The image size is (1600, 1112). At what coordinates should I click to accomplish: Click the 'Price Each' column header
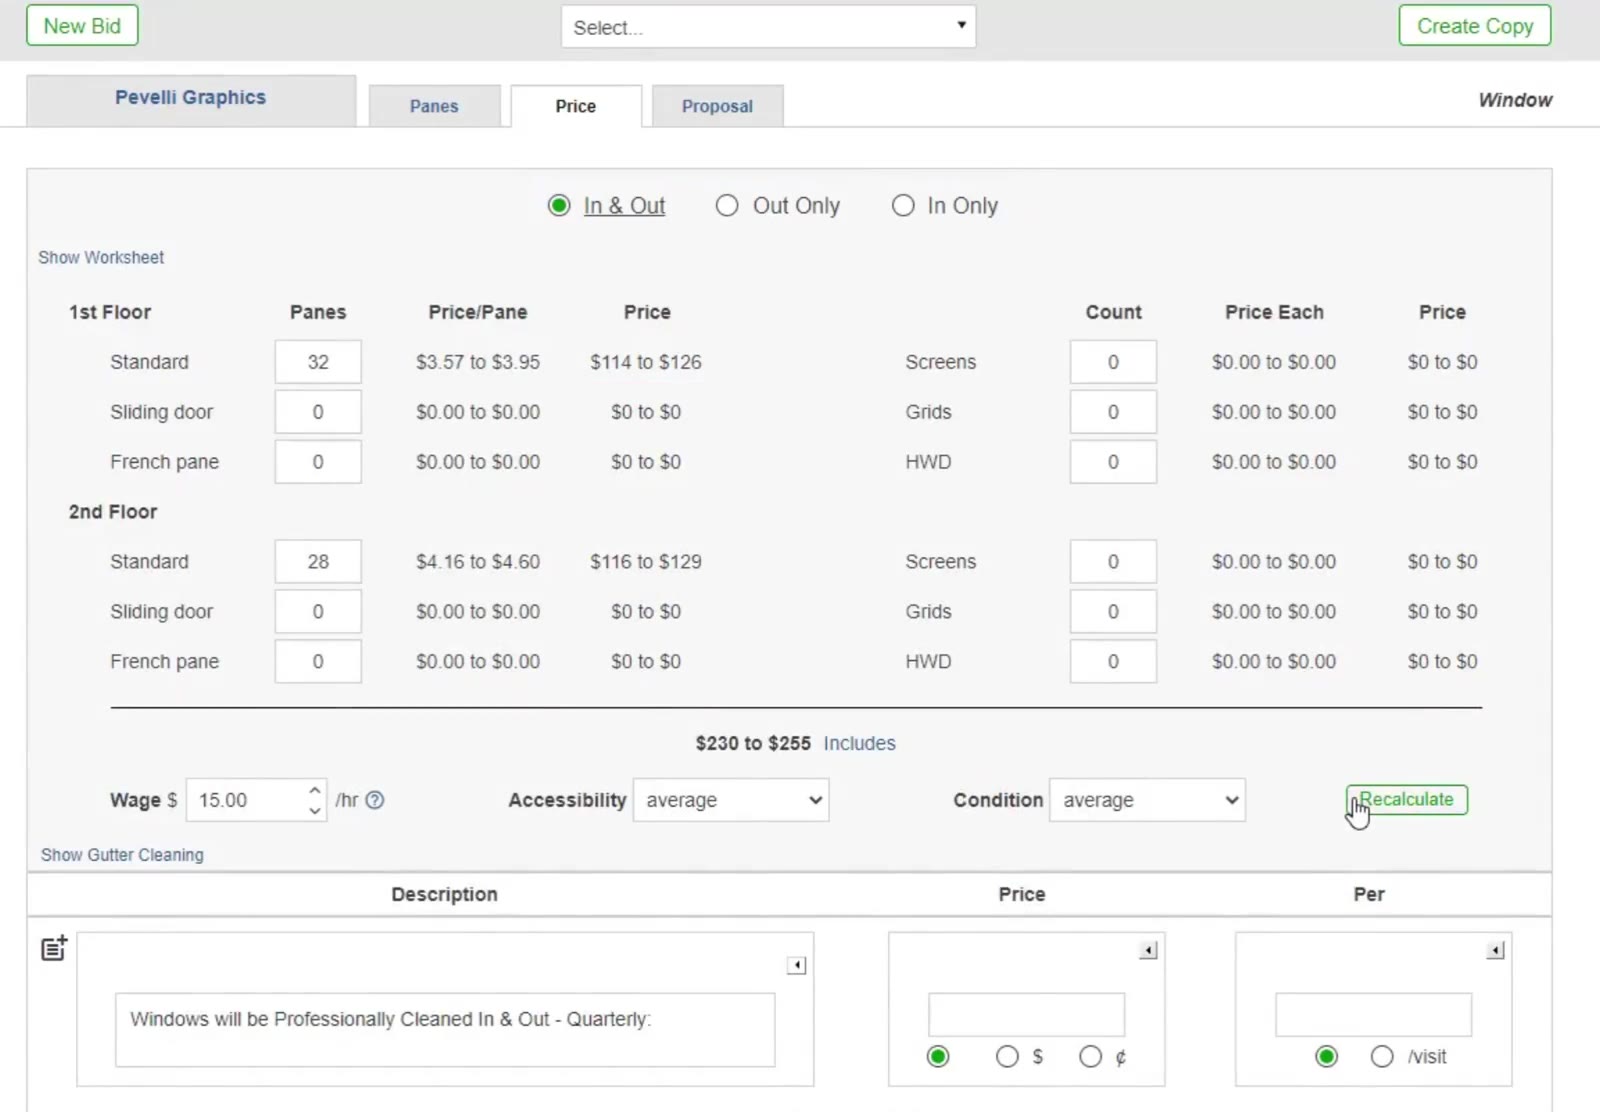tap(1274, 312)
